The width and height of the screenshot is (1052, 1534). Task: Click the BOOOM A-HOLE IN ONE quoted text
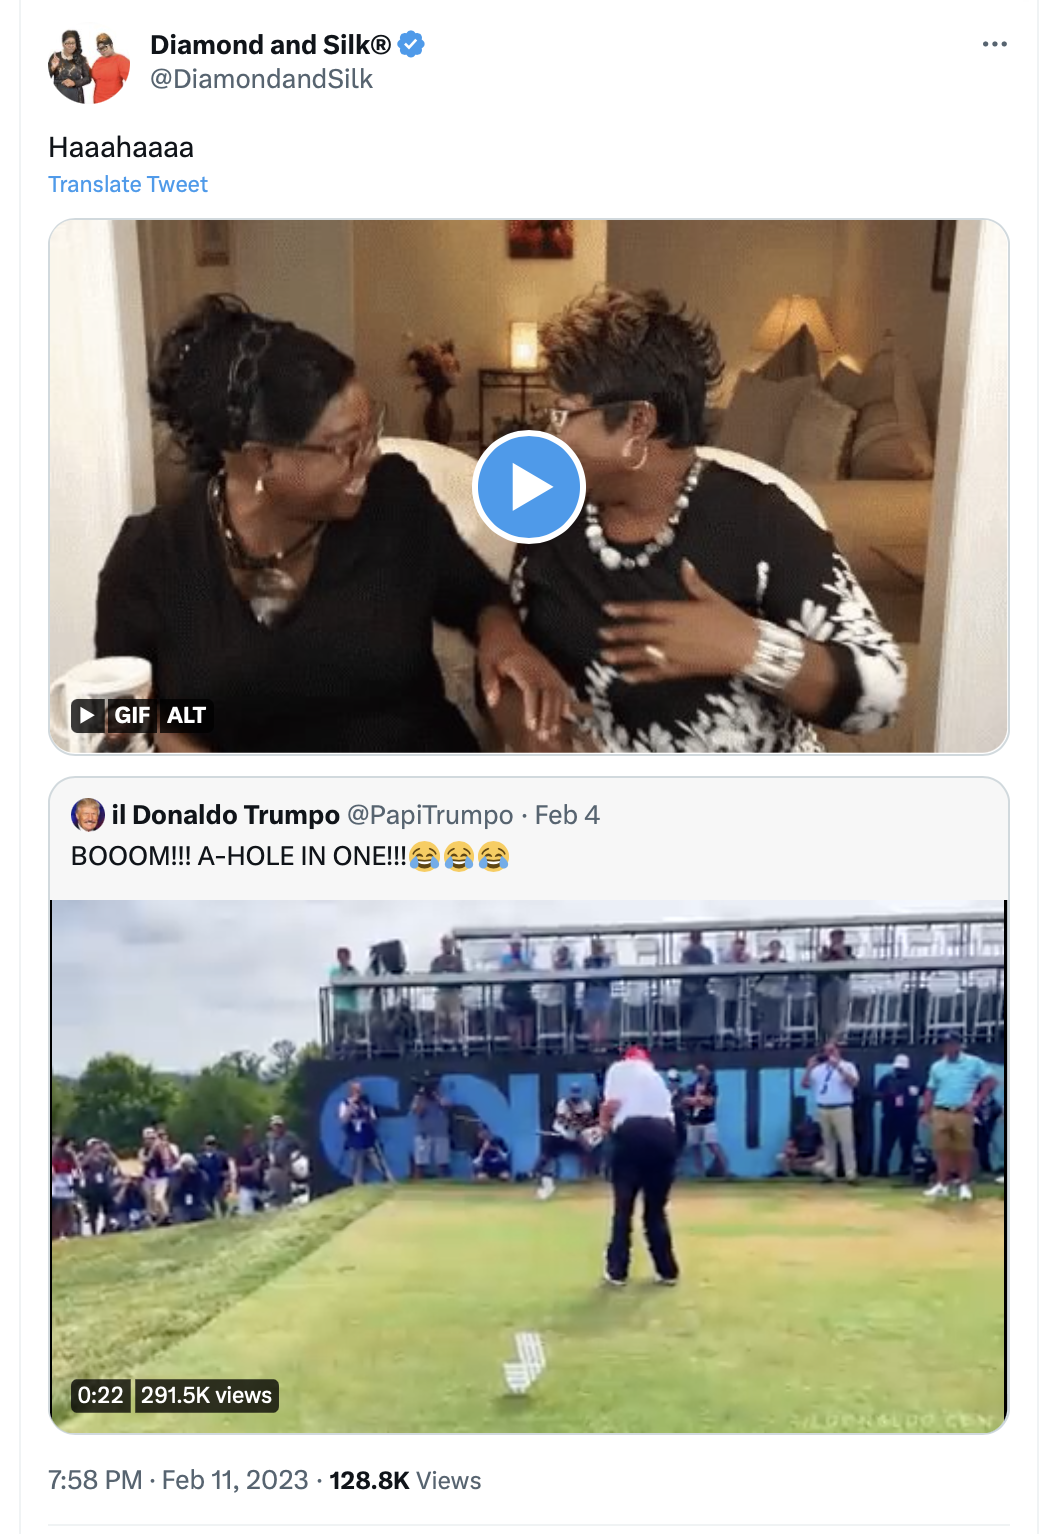290,856
